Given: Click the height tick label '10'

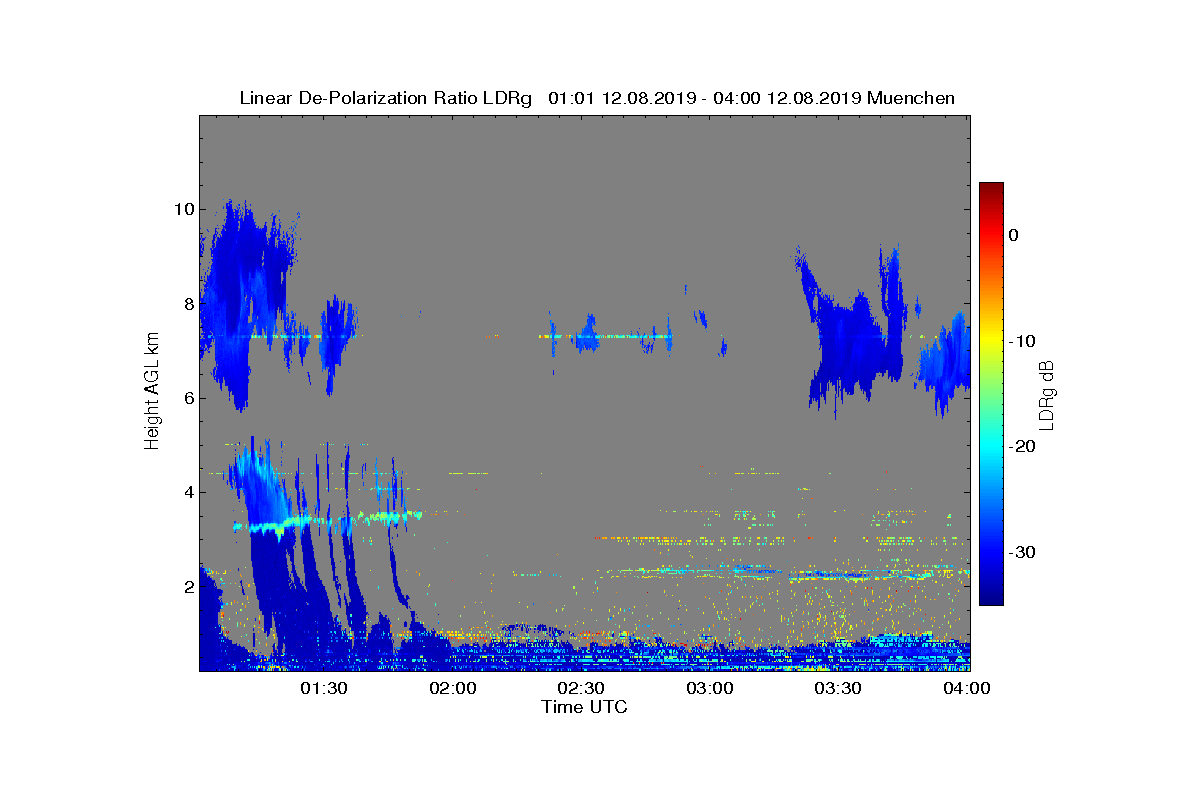Looking at the screenshot, I should [x=182, y=209].
